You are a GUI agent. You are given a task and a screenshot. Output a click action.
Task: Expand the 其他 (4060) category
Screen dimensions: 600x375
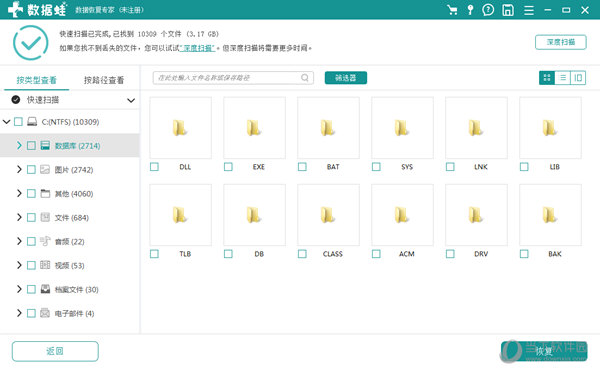[x=19, y=193]
